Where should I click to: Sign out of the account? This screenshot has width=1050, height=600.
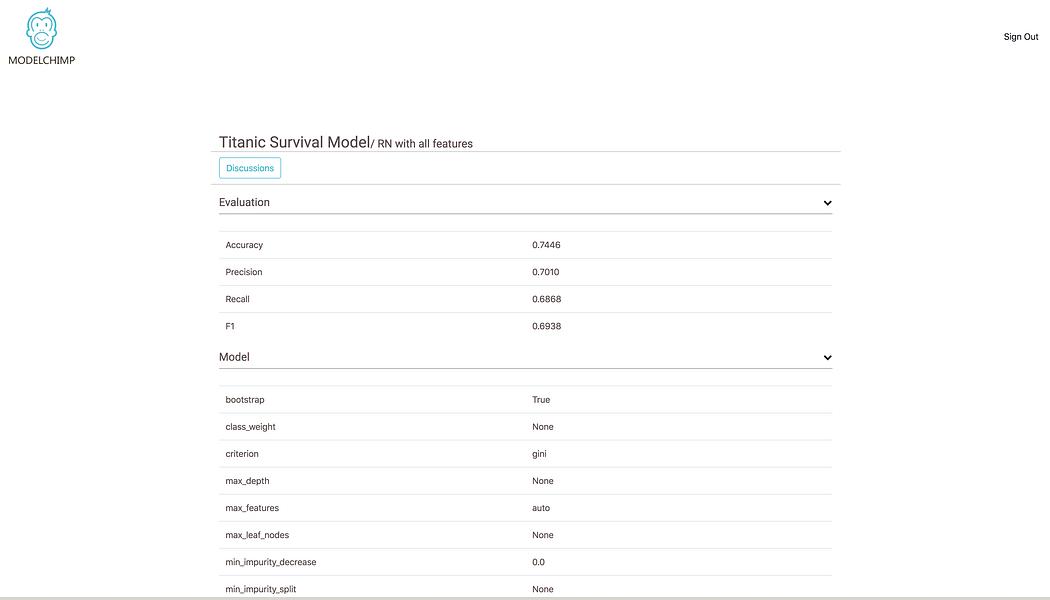pyautogui.click(x=1021, y=37)
